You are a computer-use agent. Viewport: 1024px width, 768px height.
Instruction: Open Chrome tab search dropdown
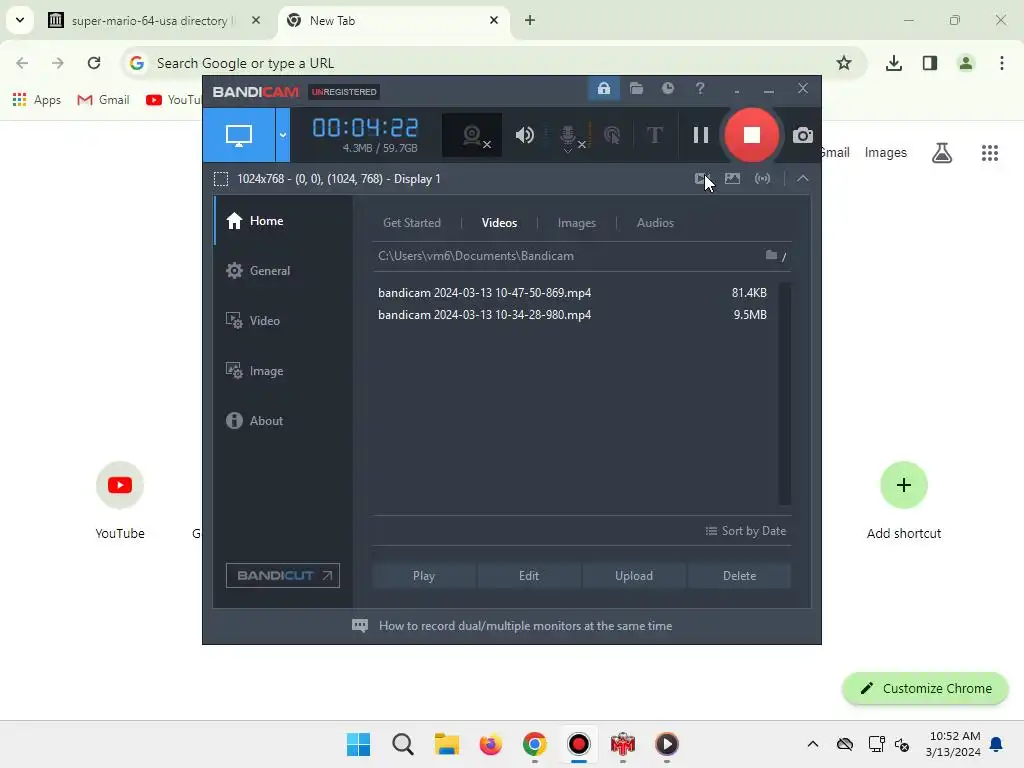click(20, 20)
